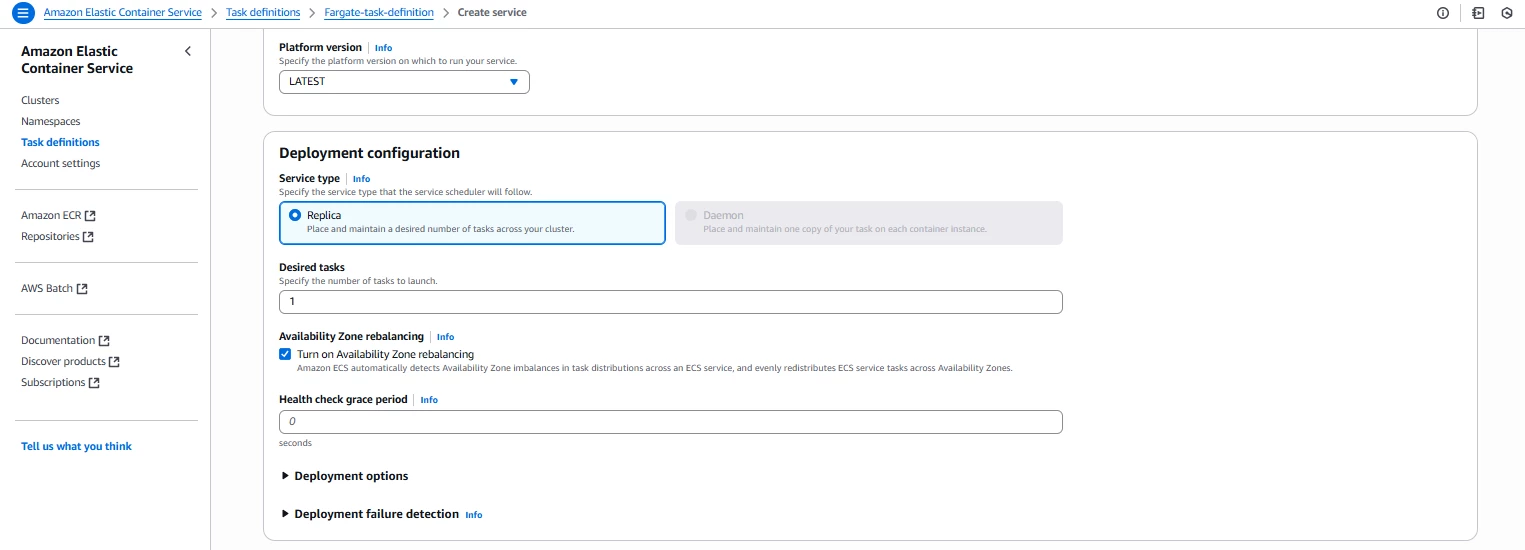
Task: Open Info for Health check grace period
Action: [429, 400]
